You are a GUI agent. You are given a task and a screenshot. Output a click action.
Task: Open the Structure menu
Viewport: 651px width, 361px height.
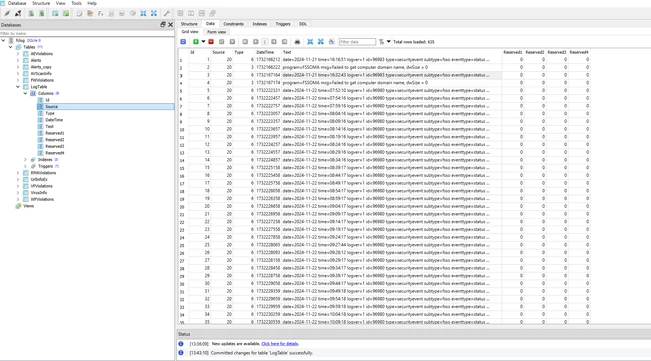[41, 3]
